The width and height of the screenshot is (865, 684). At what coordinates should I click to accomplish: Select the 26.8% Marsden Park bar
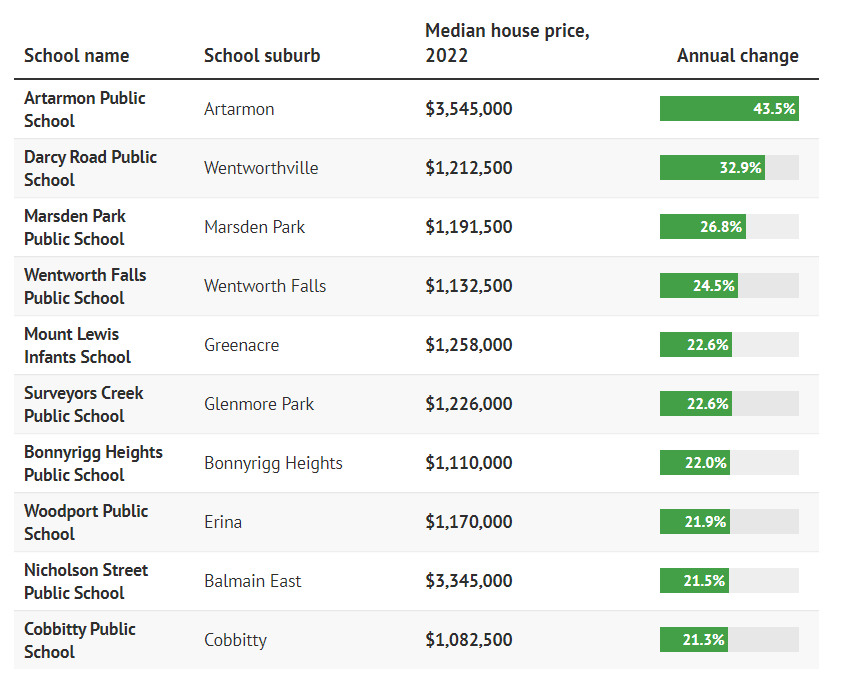702,227
